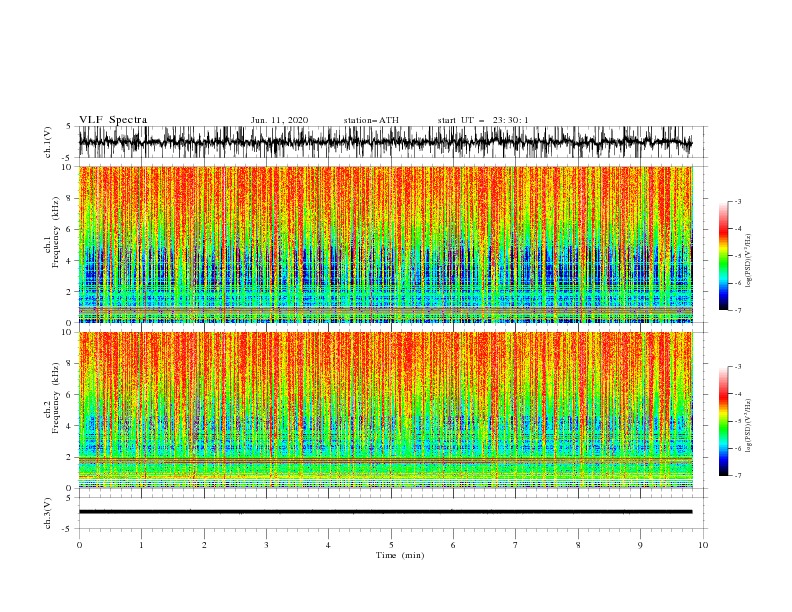Select the "ch.1 Frequency (kHz)" axis label
This screenshot has width=792, height=612.
click(52, 232)
